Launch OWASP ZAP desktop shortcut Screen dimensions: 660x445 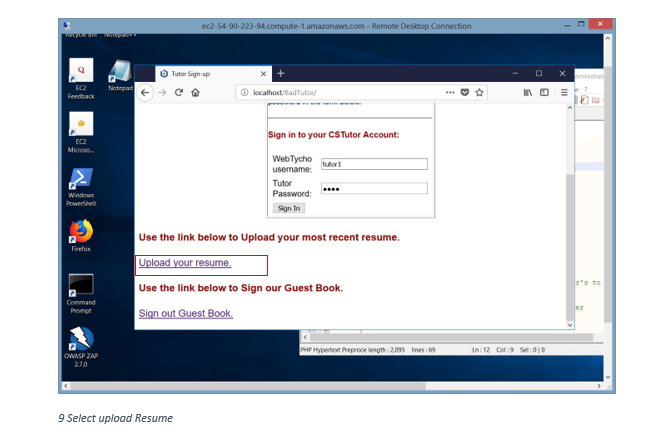pyautogui.click(x=81, y=347)
